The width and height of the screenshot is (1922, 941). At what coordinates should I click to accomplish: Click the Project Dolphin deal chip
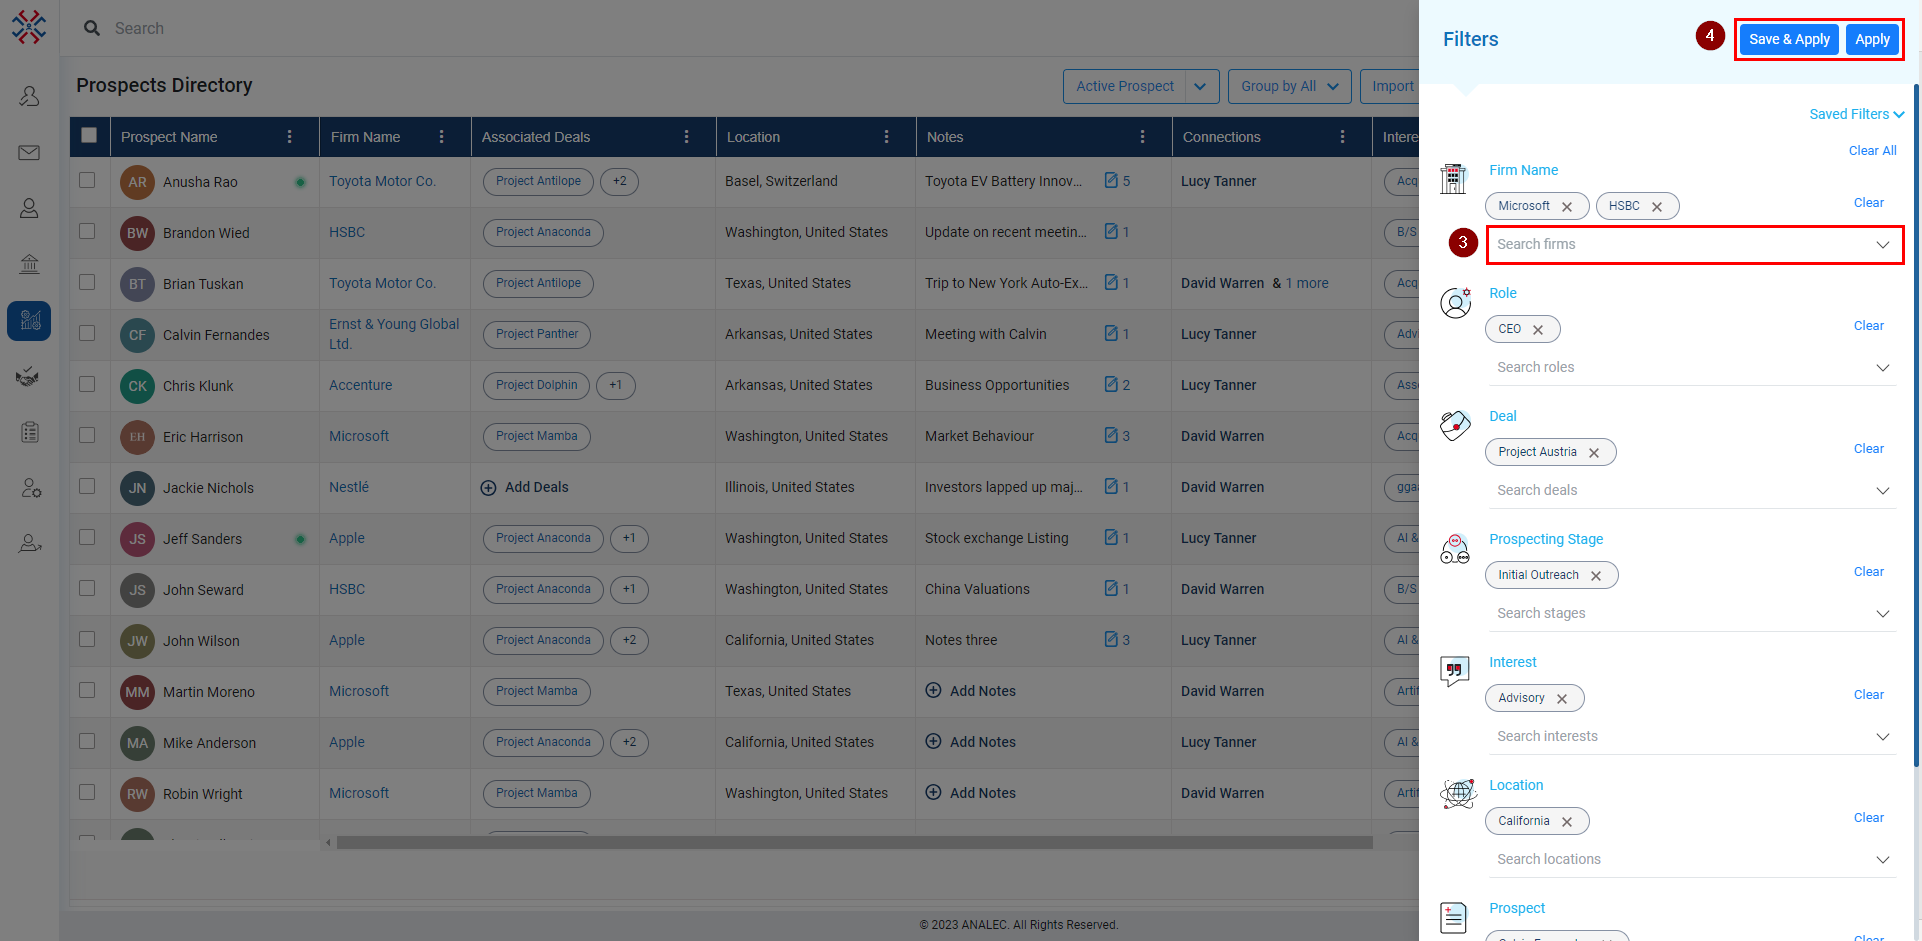click(x=537, y=385)
